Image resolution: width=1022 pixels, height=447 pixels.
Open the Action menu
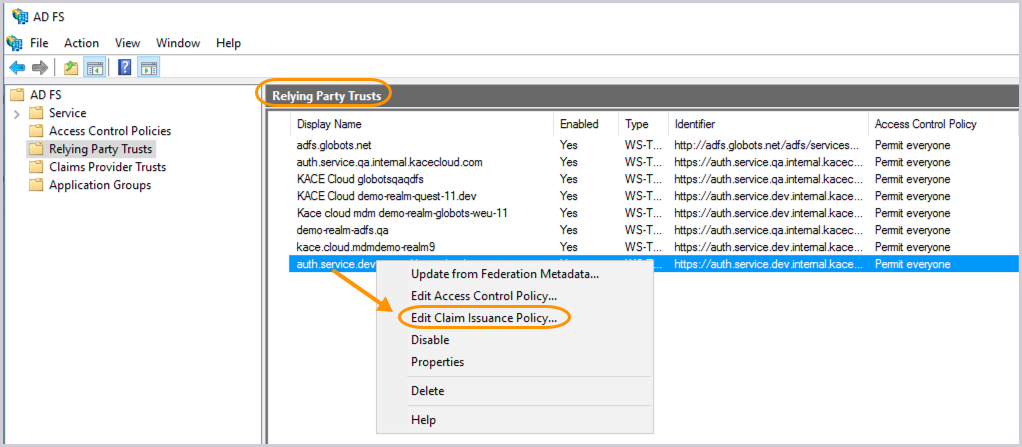[x=81, y=43]
